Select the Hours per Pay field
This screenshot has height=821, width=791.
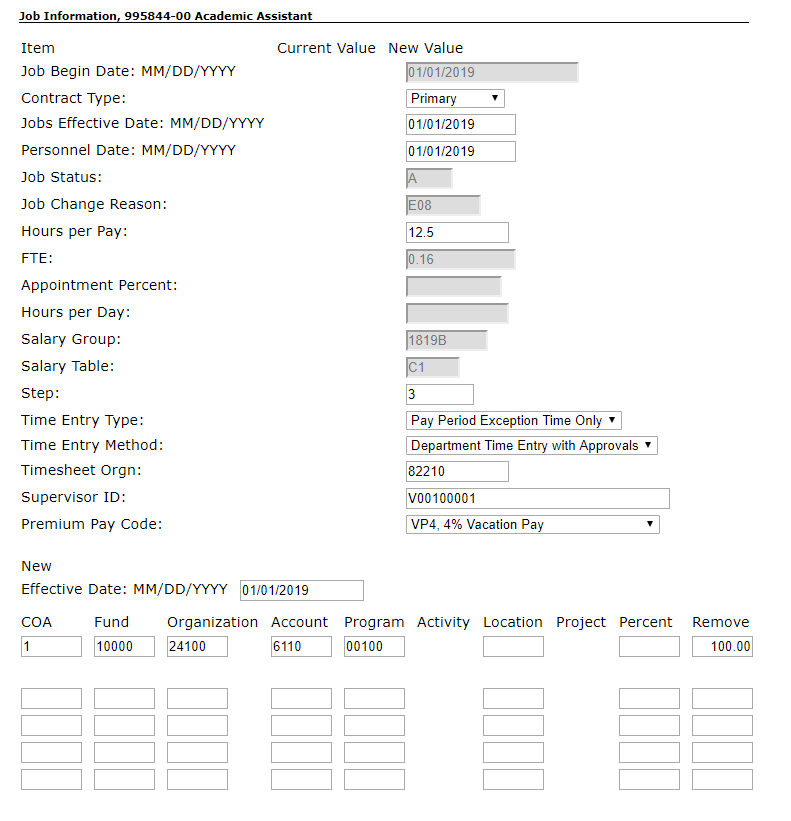click(456, 232)
